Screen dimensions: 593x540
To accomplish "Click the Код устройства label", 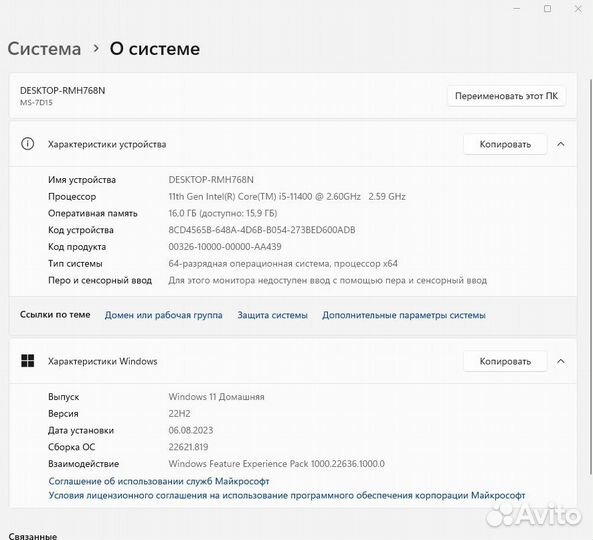I will pos(81,230).
